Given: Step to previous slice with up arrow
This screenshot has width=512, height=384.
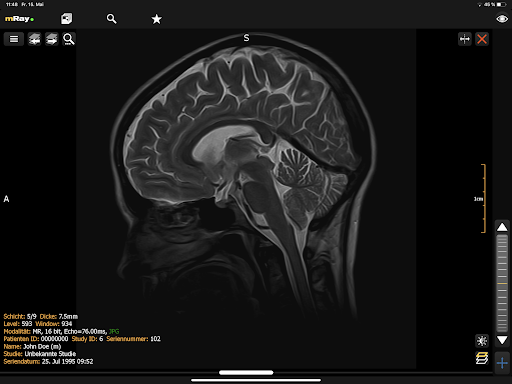Looking at the screenshot, I should click(502, 227).
